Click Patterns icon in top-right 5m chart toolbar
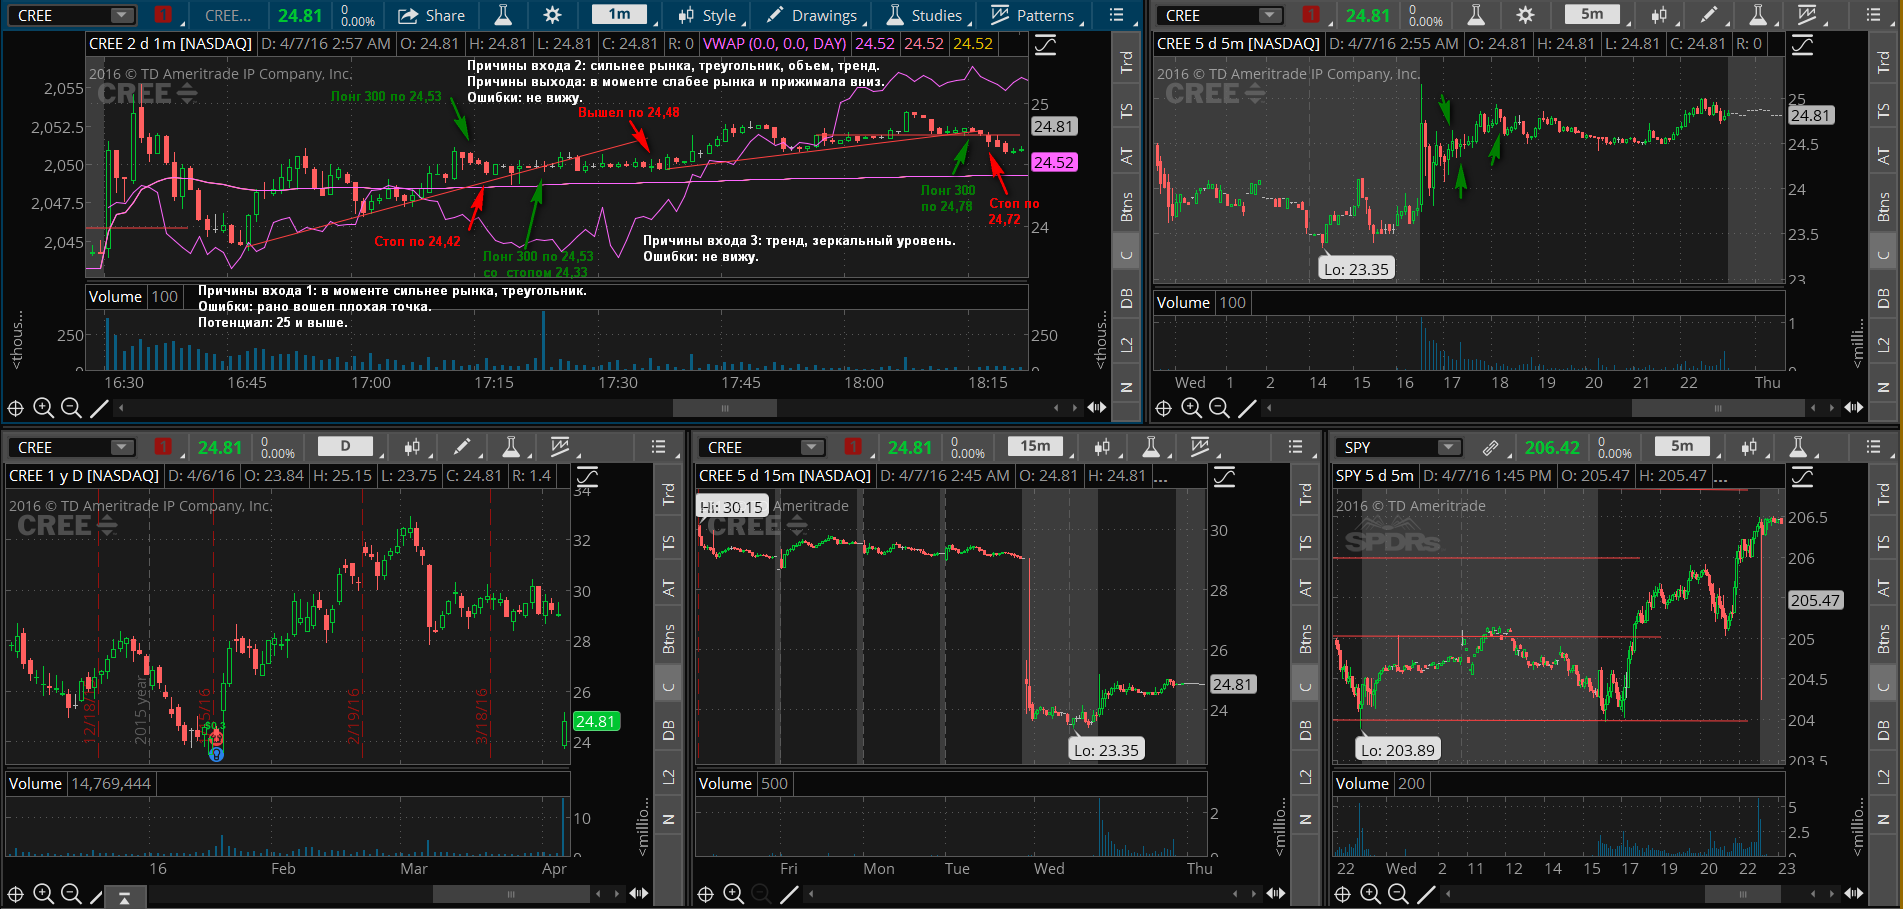Viewport: 1903px width, 909px height. pyautogui.click(x=1806, y=15)
